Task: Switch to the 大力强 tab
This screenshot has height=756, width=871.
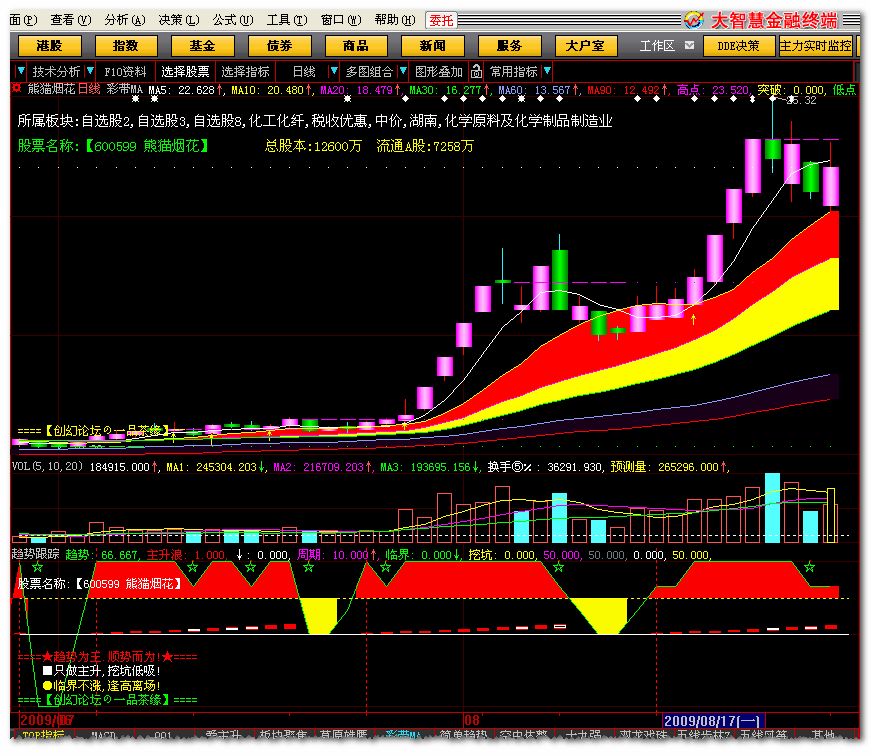Action: 583,735
